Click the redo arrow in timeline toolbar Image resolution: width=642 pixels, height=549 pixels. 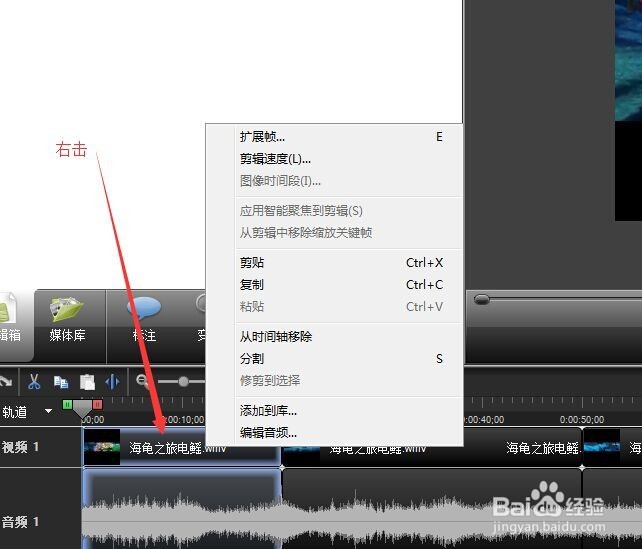[5, 382]
